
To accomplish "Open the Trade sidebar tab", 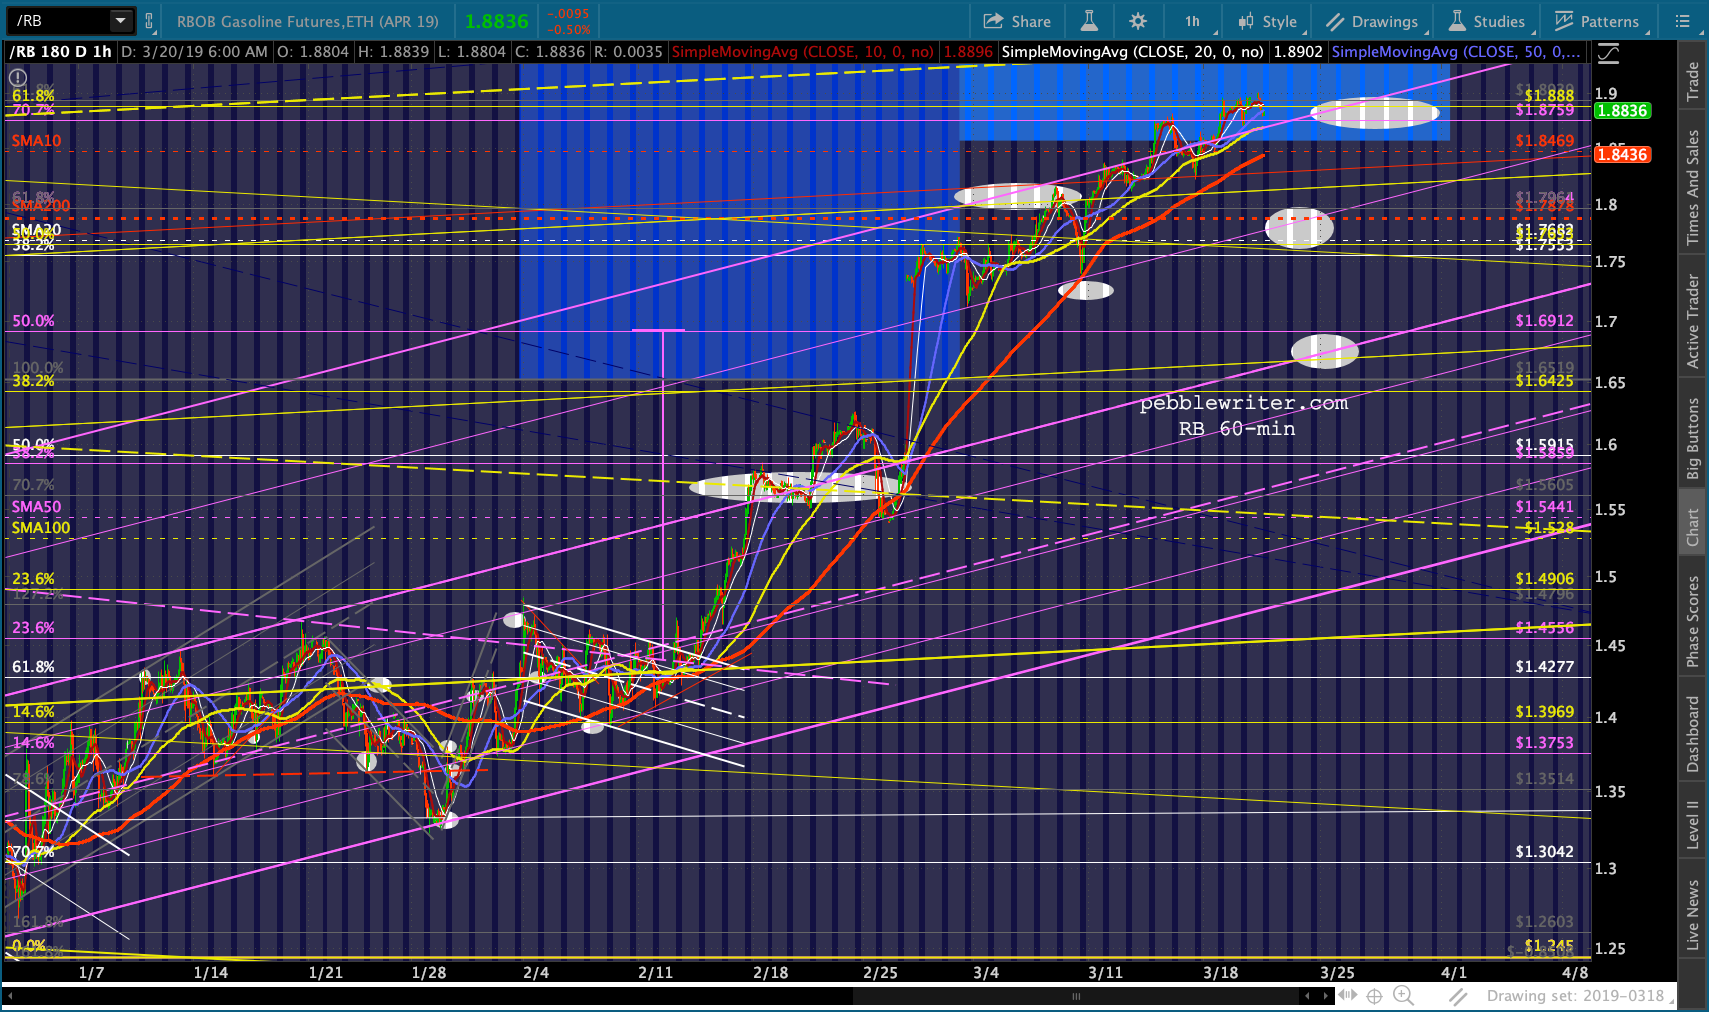I will 1693,82.
